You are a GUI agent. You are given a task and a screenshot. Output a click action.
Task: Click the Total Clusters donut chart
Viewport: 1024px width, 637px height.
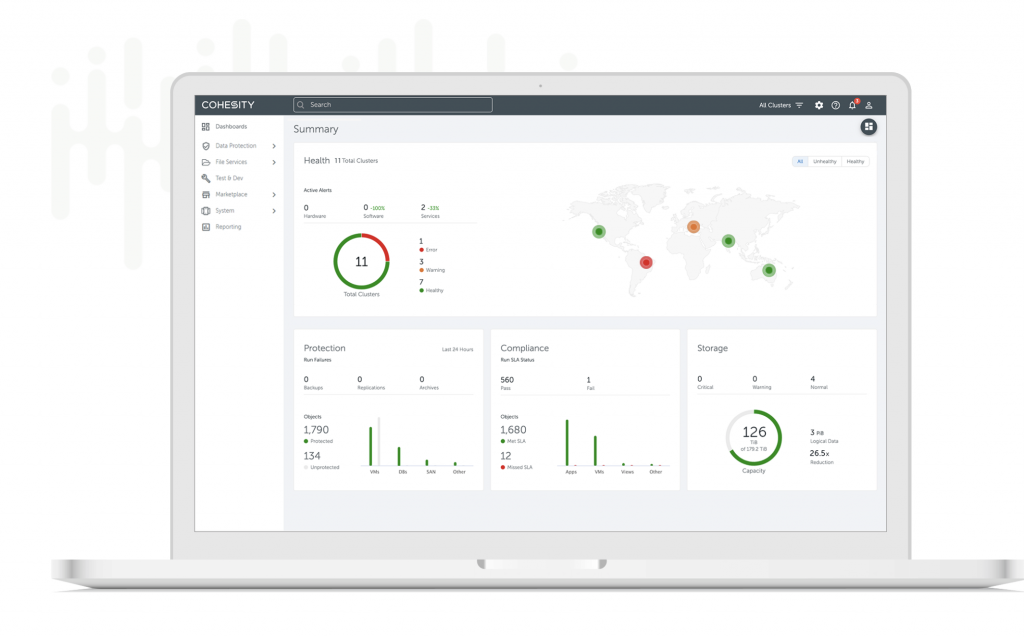coord(361,261)
